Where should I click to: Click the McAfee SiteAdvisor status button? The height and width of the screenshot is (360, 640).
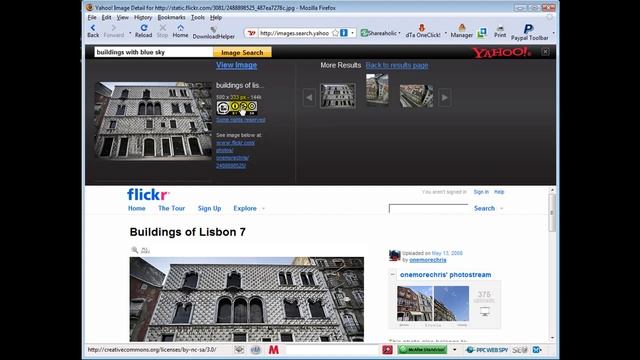click(x=422, y=350)
